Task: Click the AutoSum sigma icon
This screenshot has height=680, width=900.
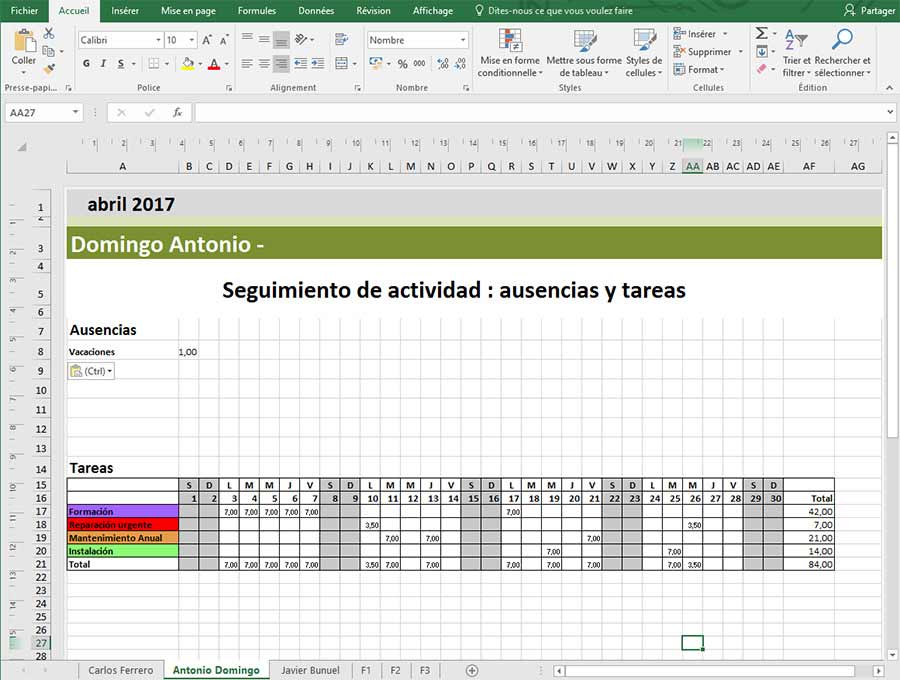Action: point(762,33)
